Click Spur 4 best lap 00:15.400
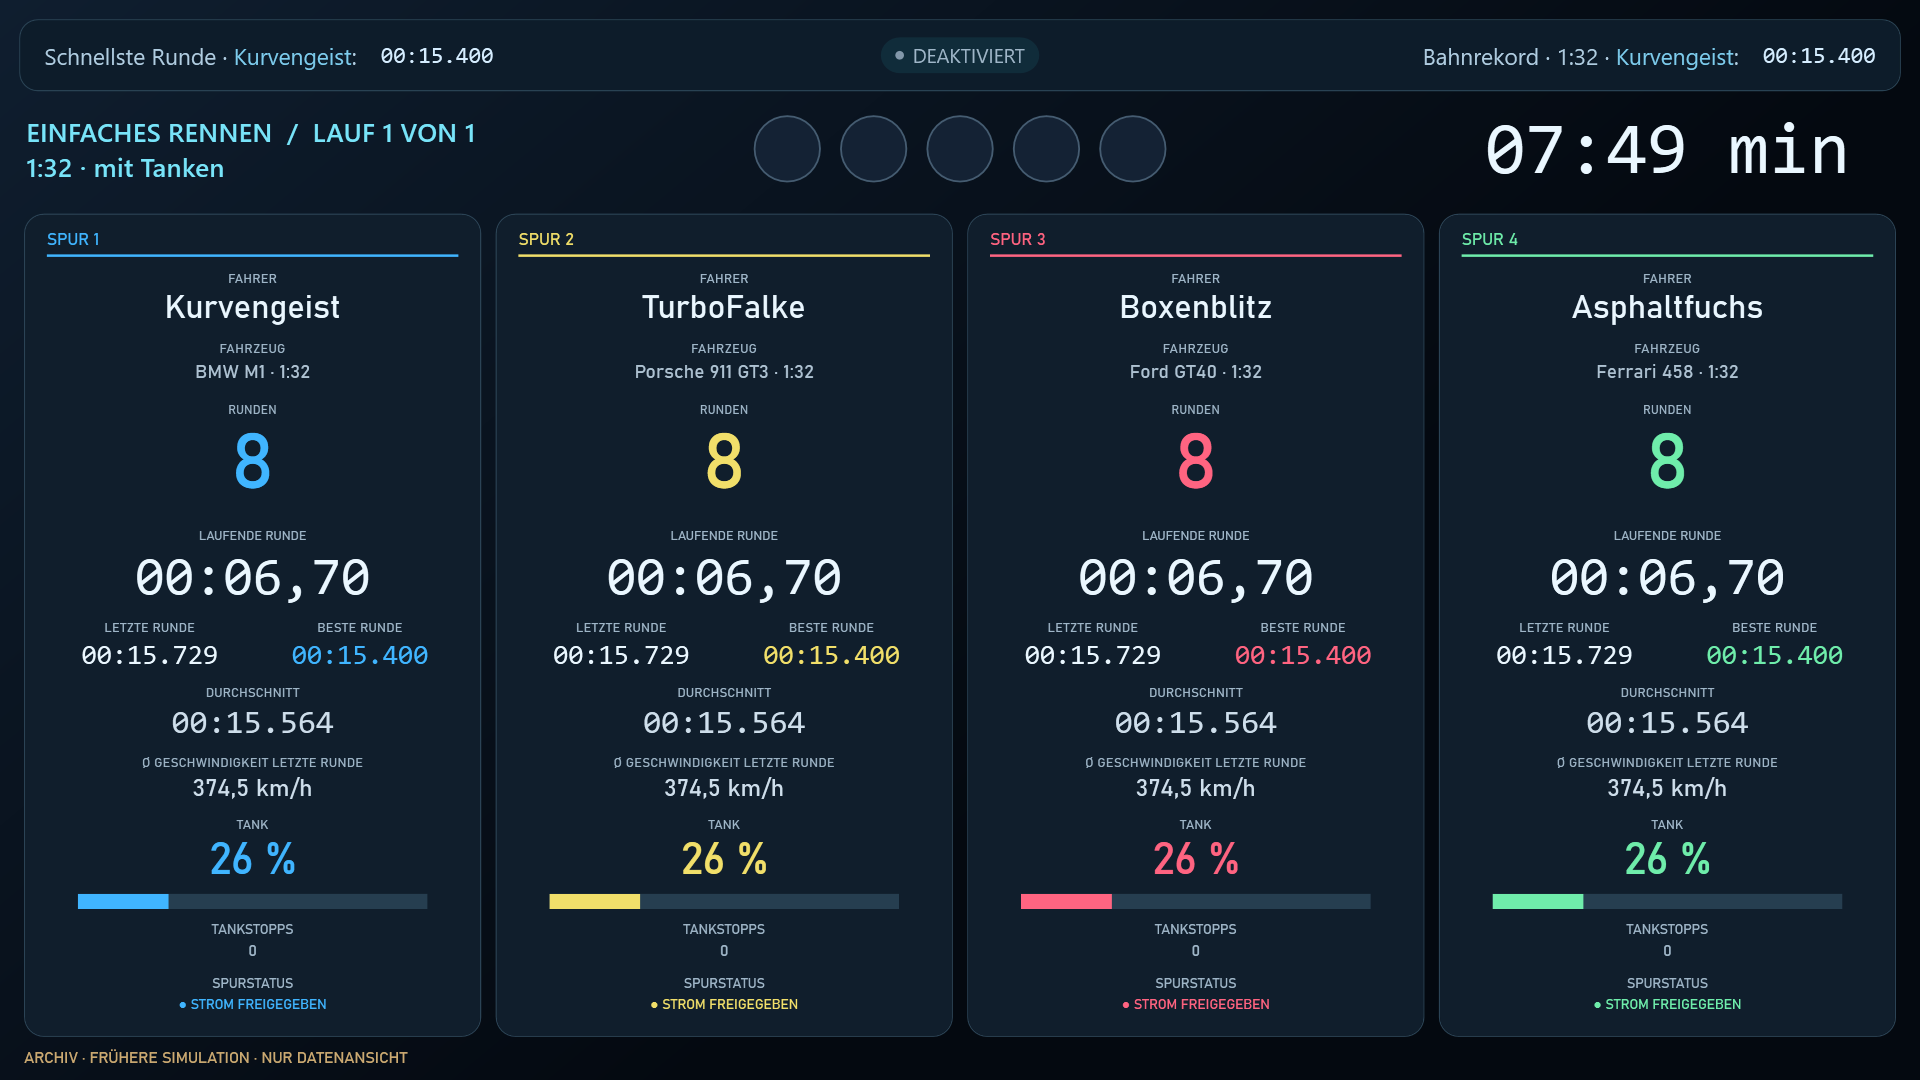Image resolution: width=1920 pixels, height=1080 pixels. tap(1774, 655)
